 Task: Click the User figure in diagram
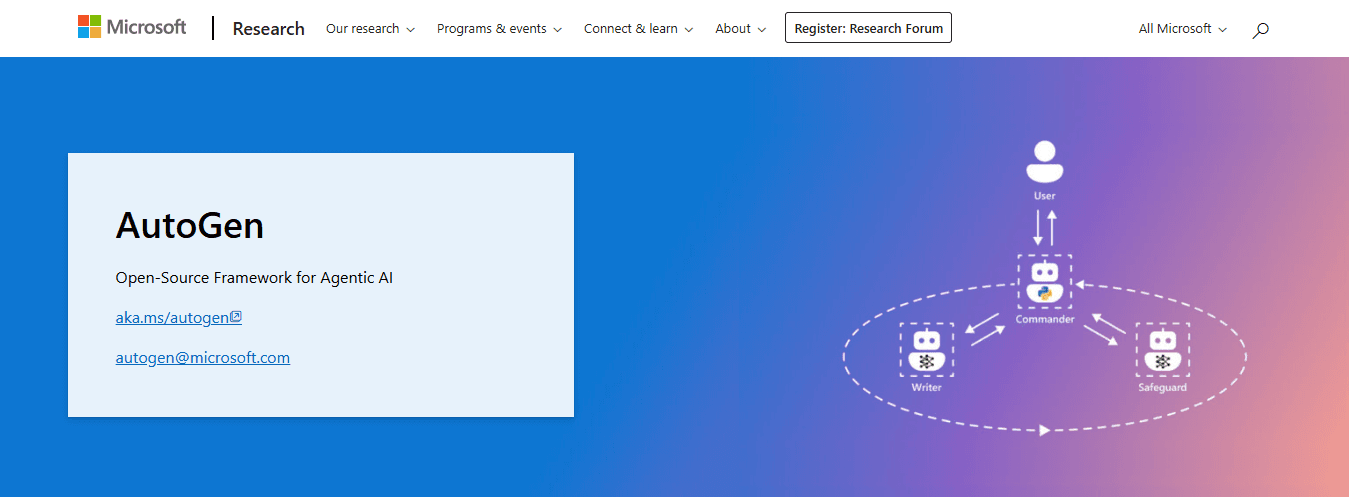point(1044,162)
